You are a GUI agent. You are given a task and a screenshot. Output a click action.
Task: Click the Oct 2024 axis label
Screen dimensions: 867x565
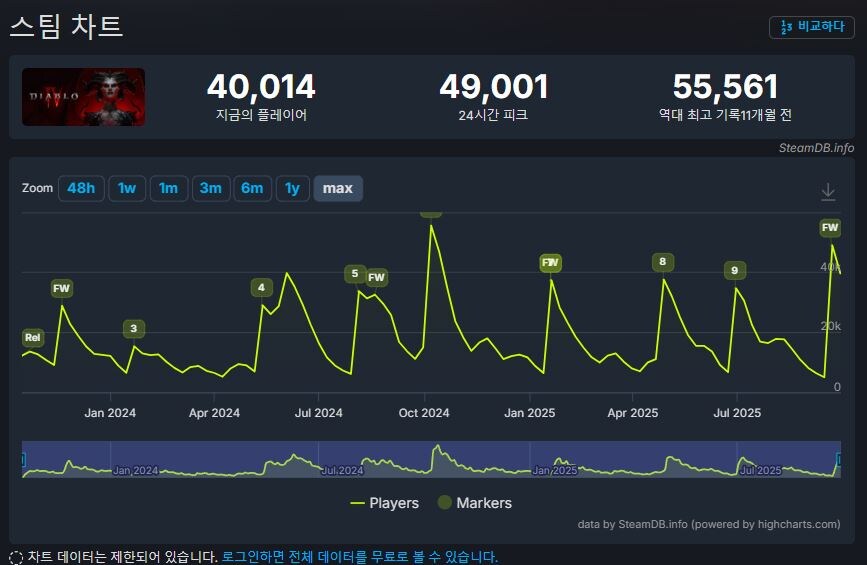pyautogui.click(x=424, y=413)
